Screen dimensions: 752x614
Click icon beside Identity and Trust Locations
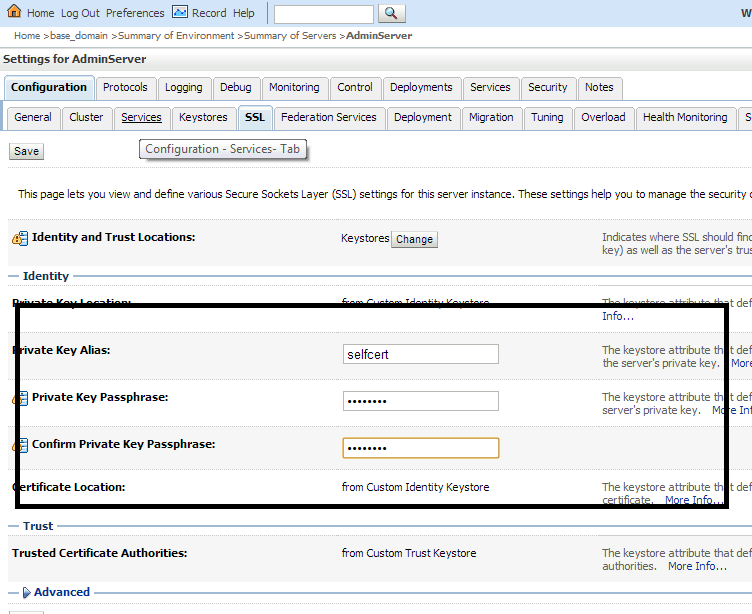click(x=20, y=238)
